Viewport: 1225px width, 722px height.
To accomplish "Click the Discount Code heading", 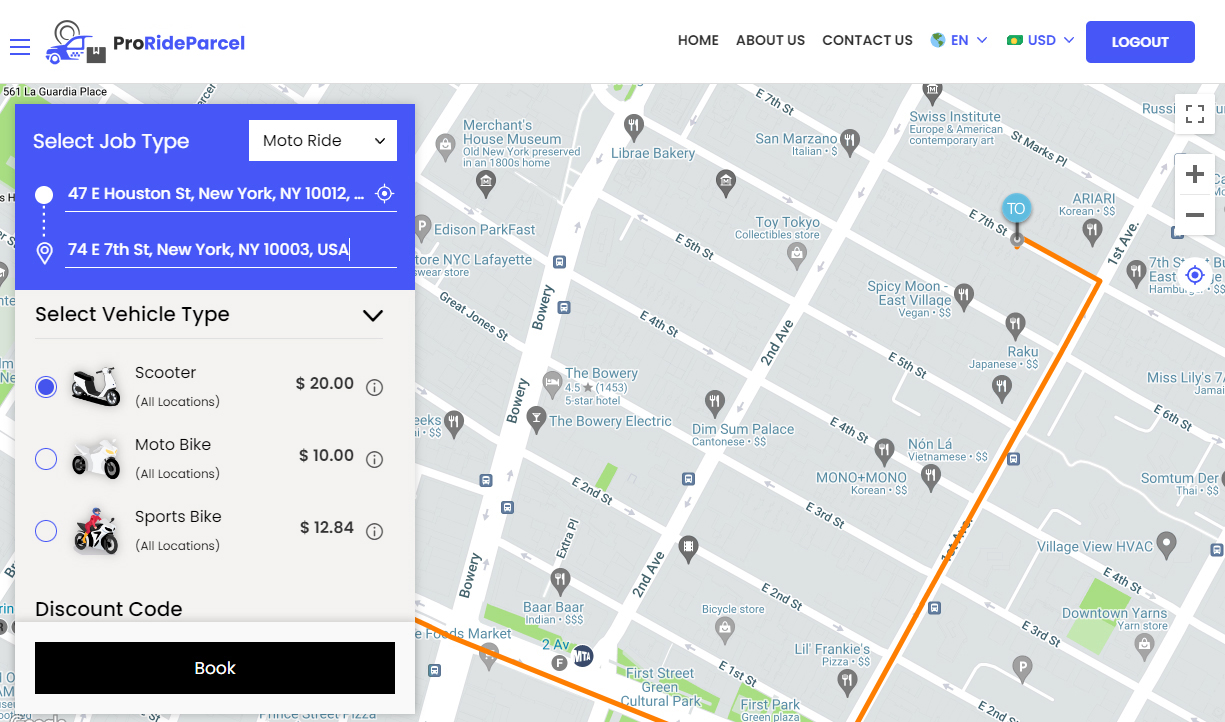I will pyautogui.click(x=109, y=609).
